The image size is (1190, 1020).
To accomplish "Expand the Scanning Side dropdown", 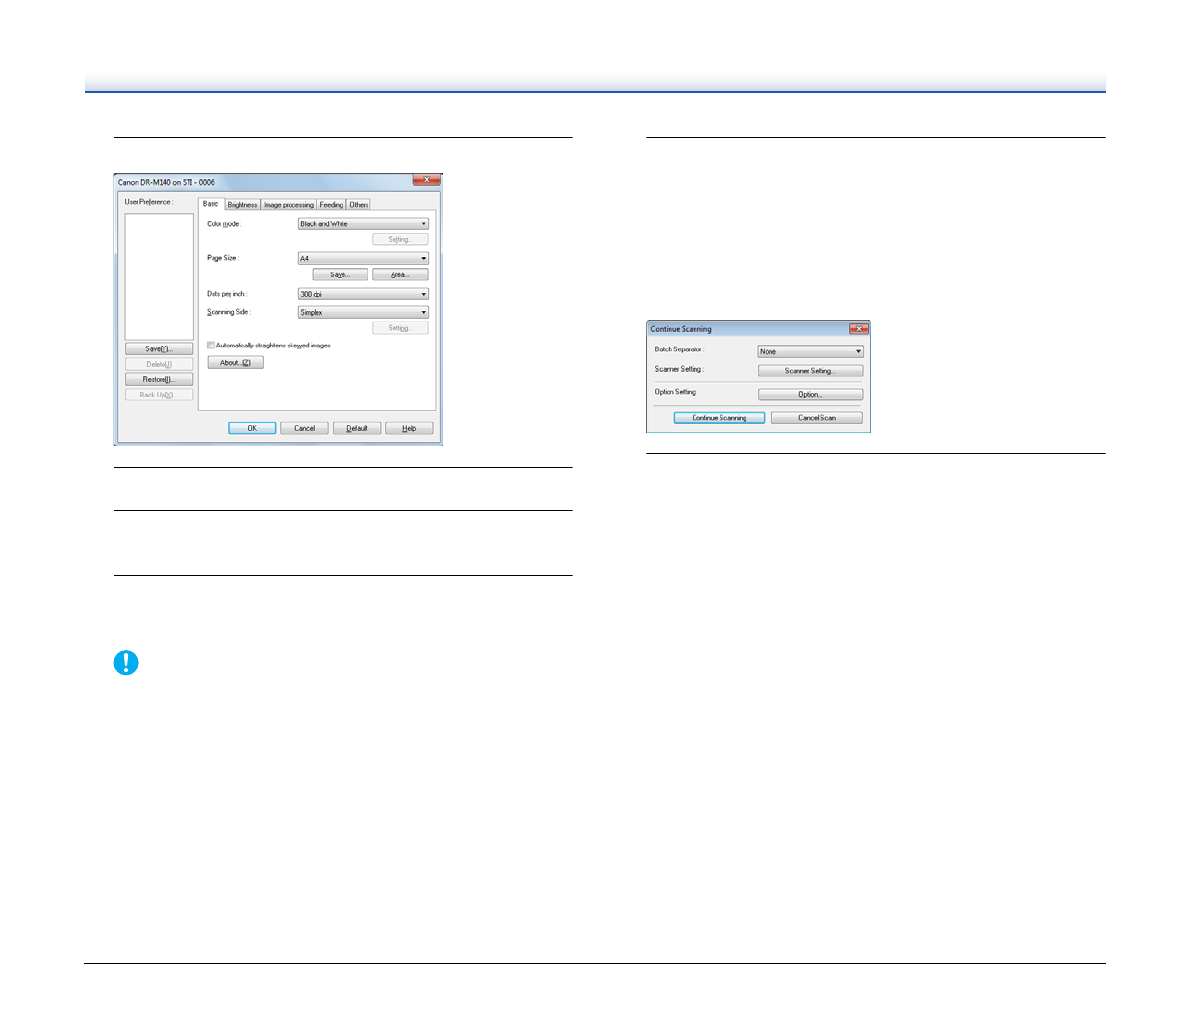I will [363, 312].
